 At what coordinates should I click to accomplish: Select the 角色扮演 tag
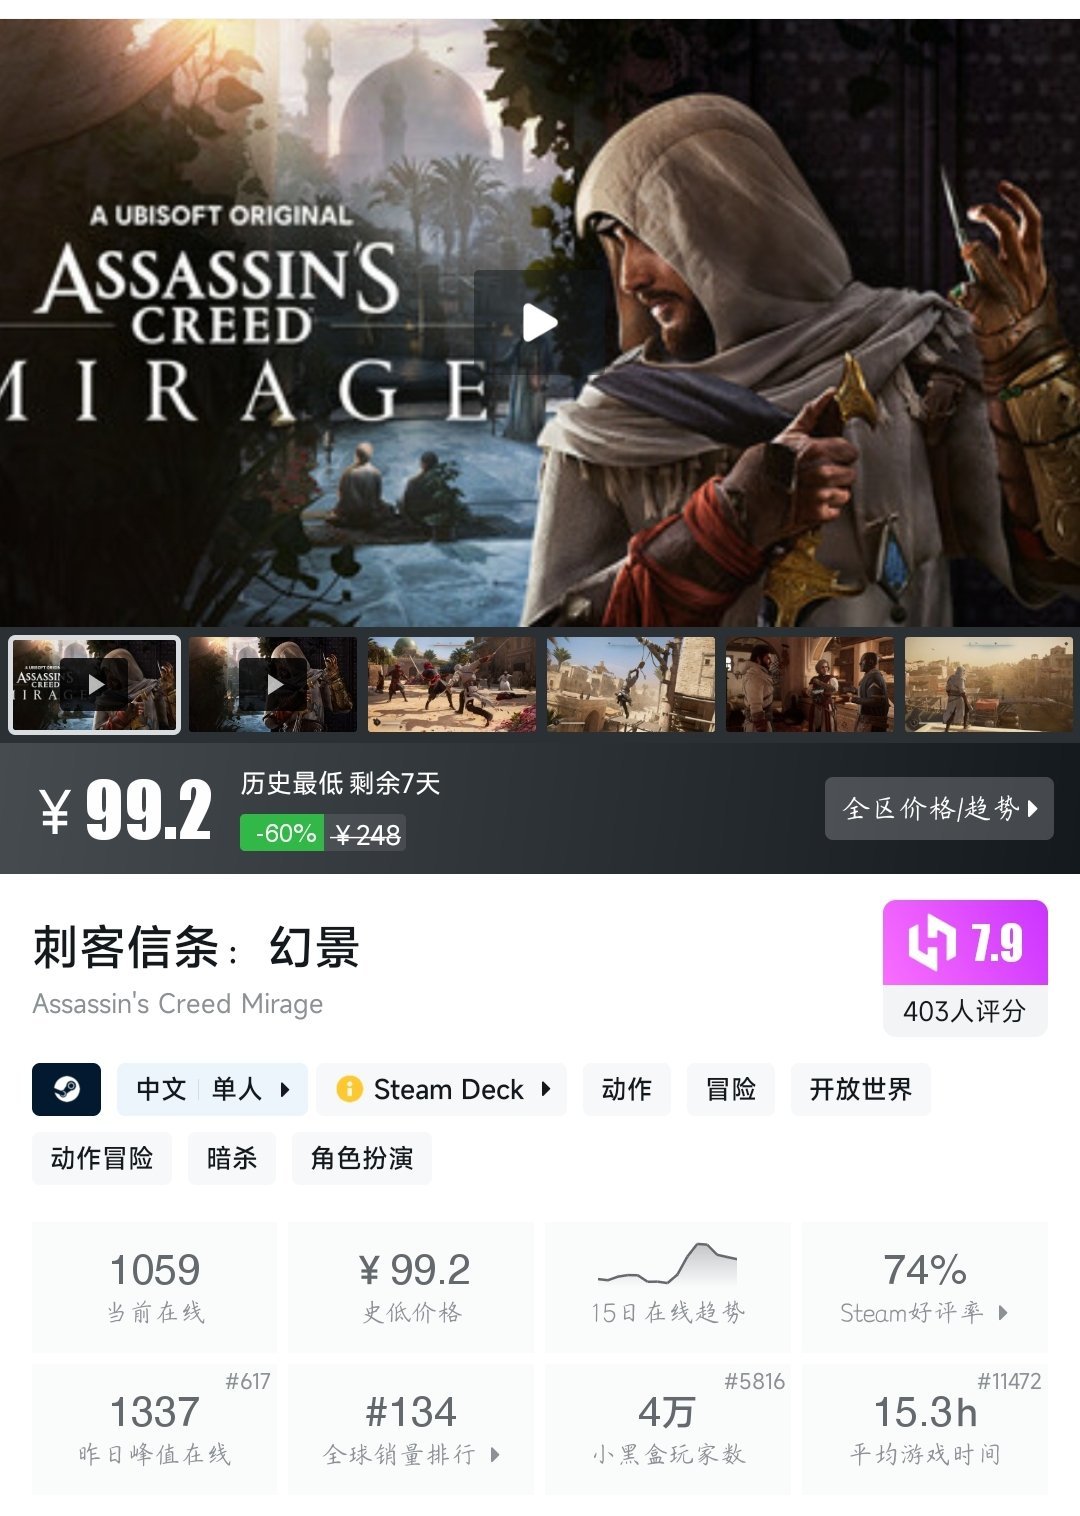[x=362, y=1158]
